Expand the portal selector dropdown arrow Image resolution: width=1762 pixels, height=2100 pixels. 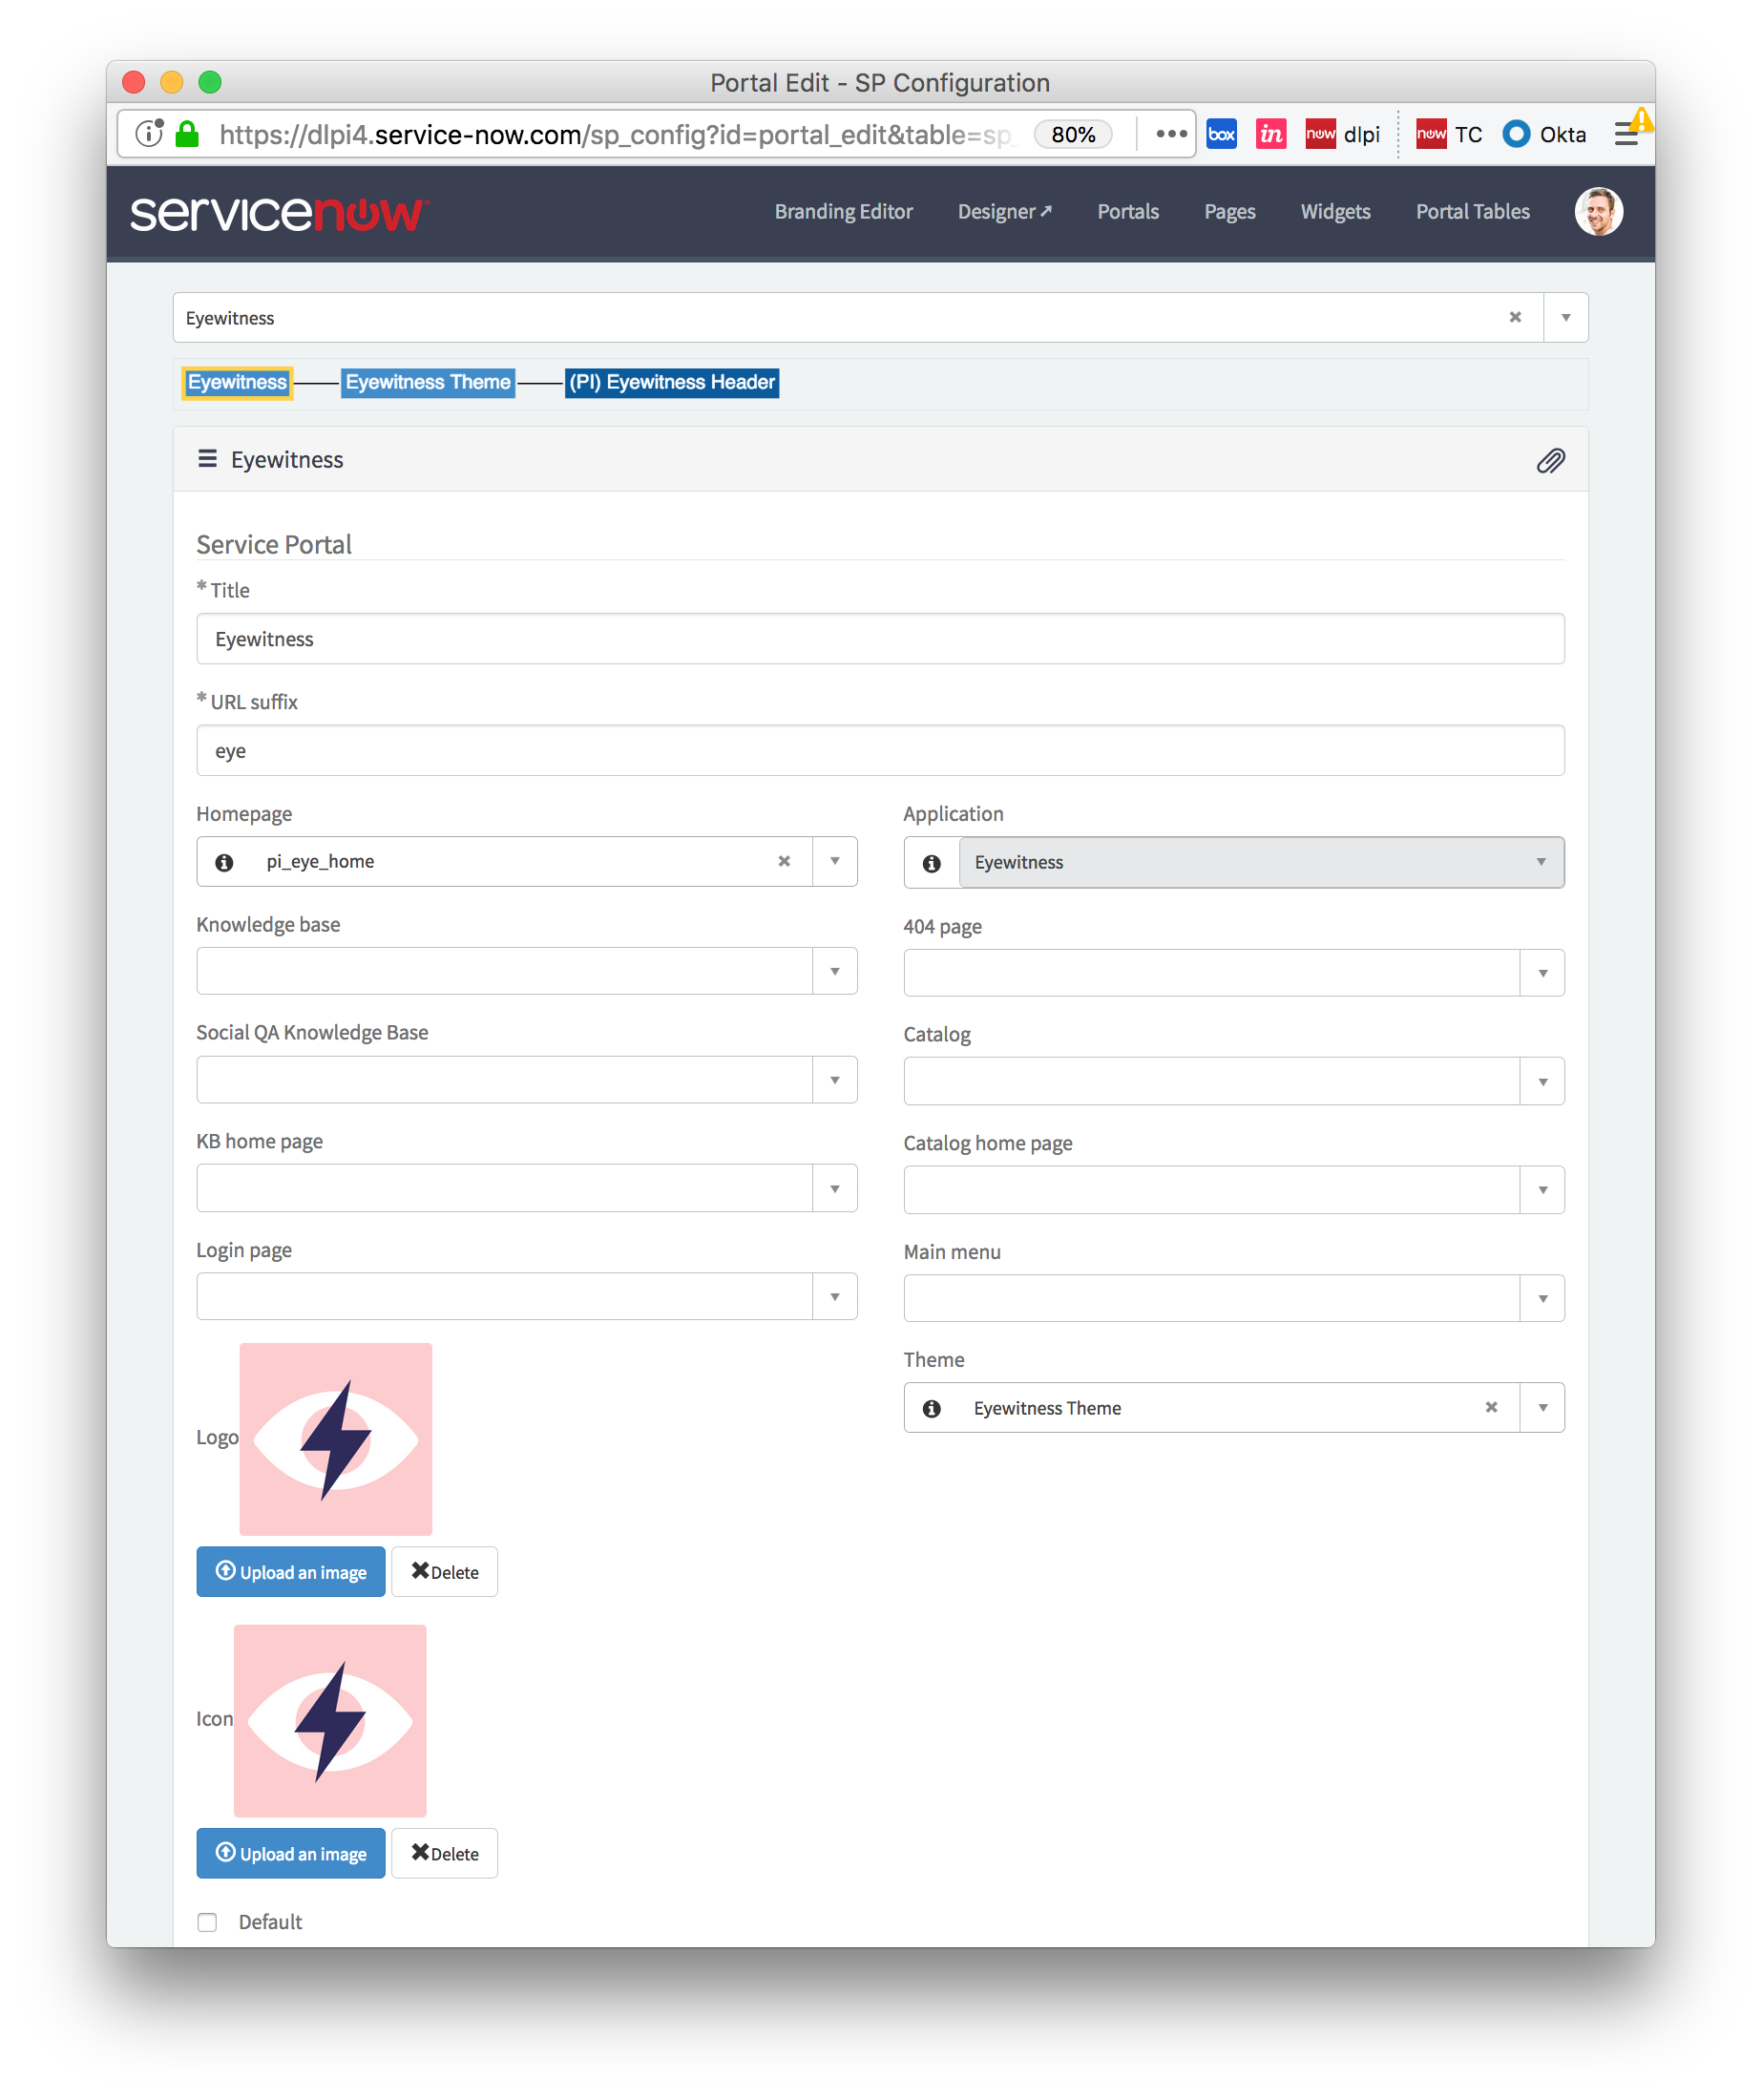click(x=1565, y=317)
